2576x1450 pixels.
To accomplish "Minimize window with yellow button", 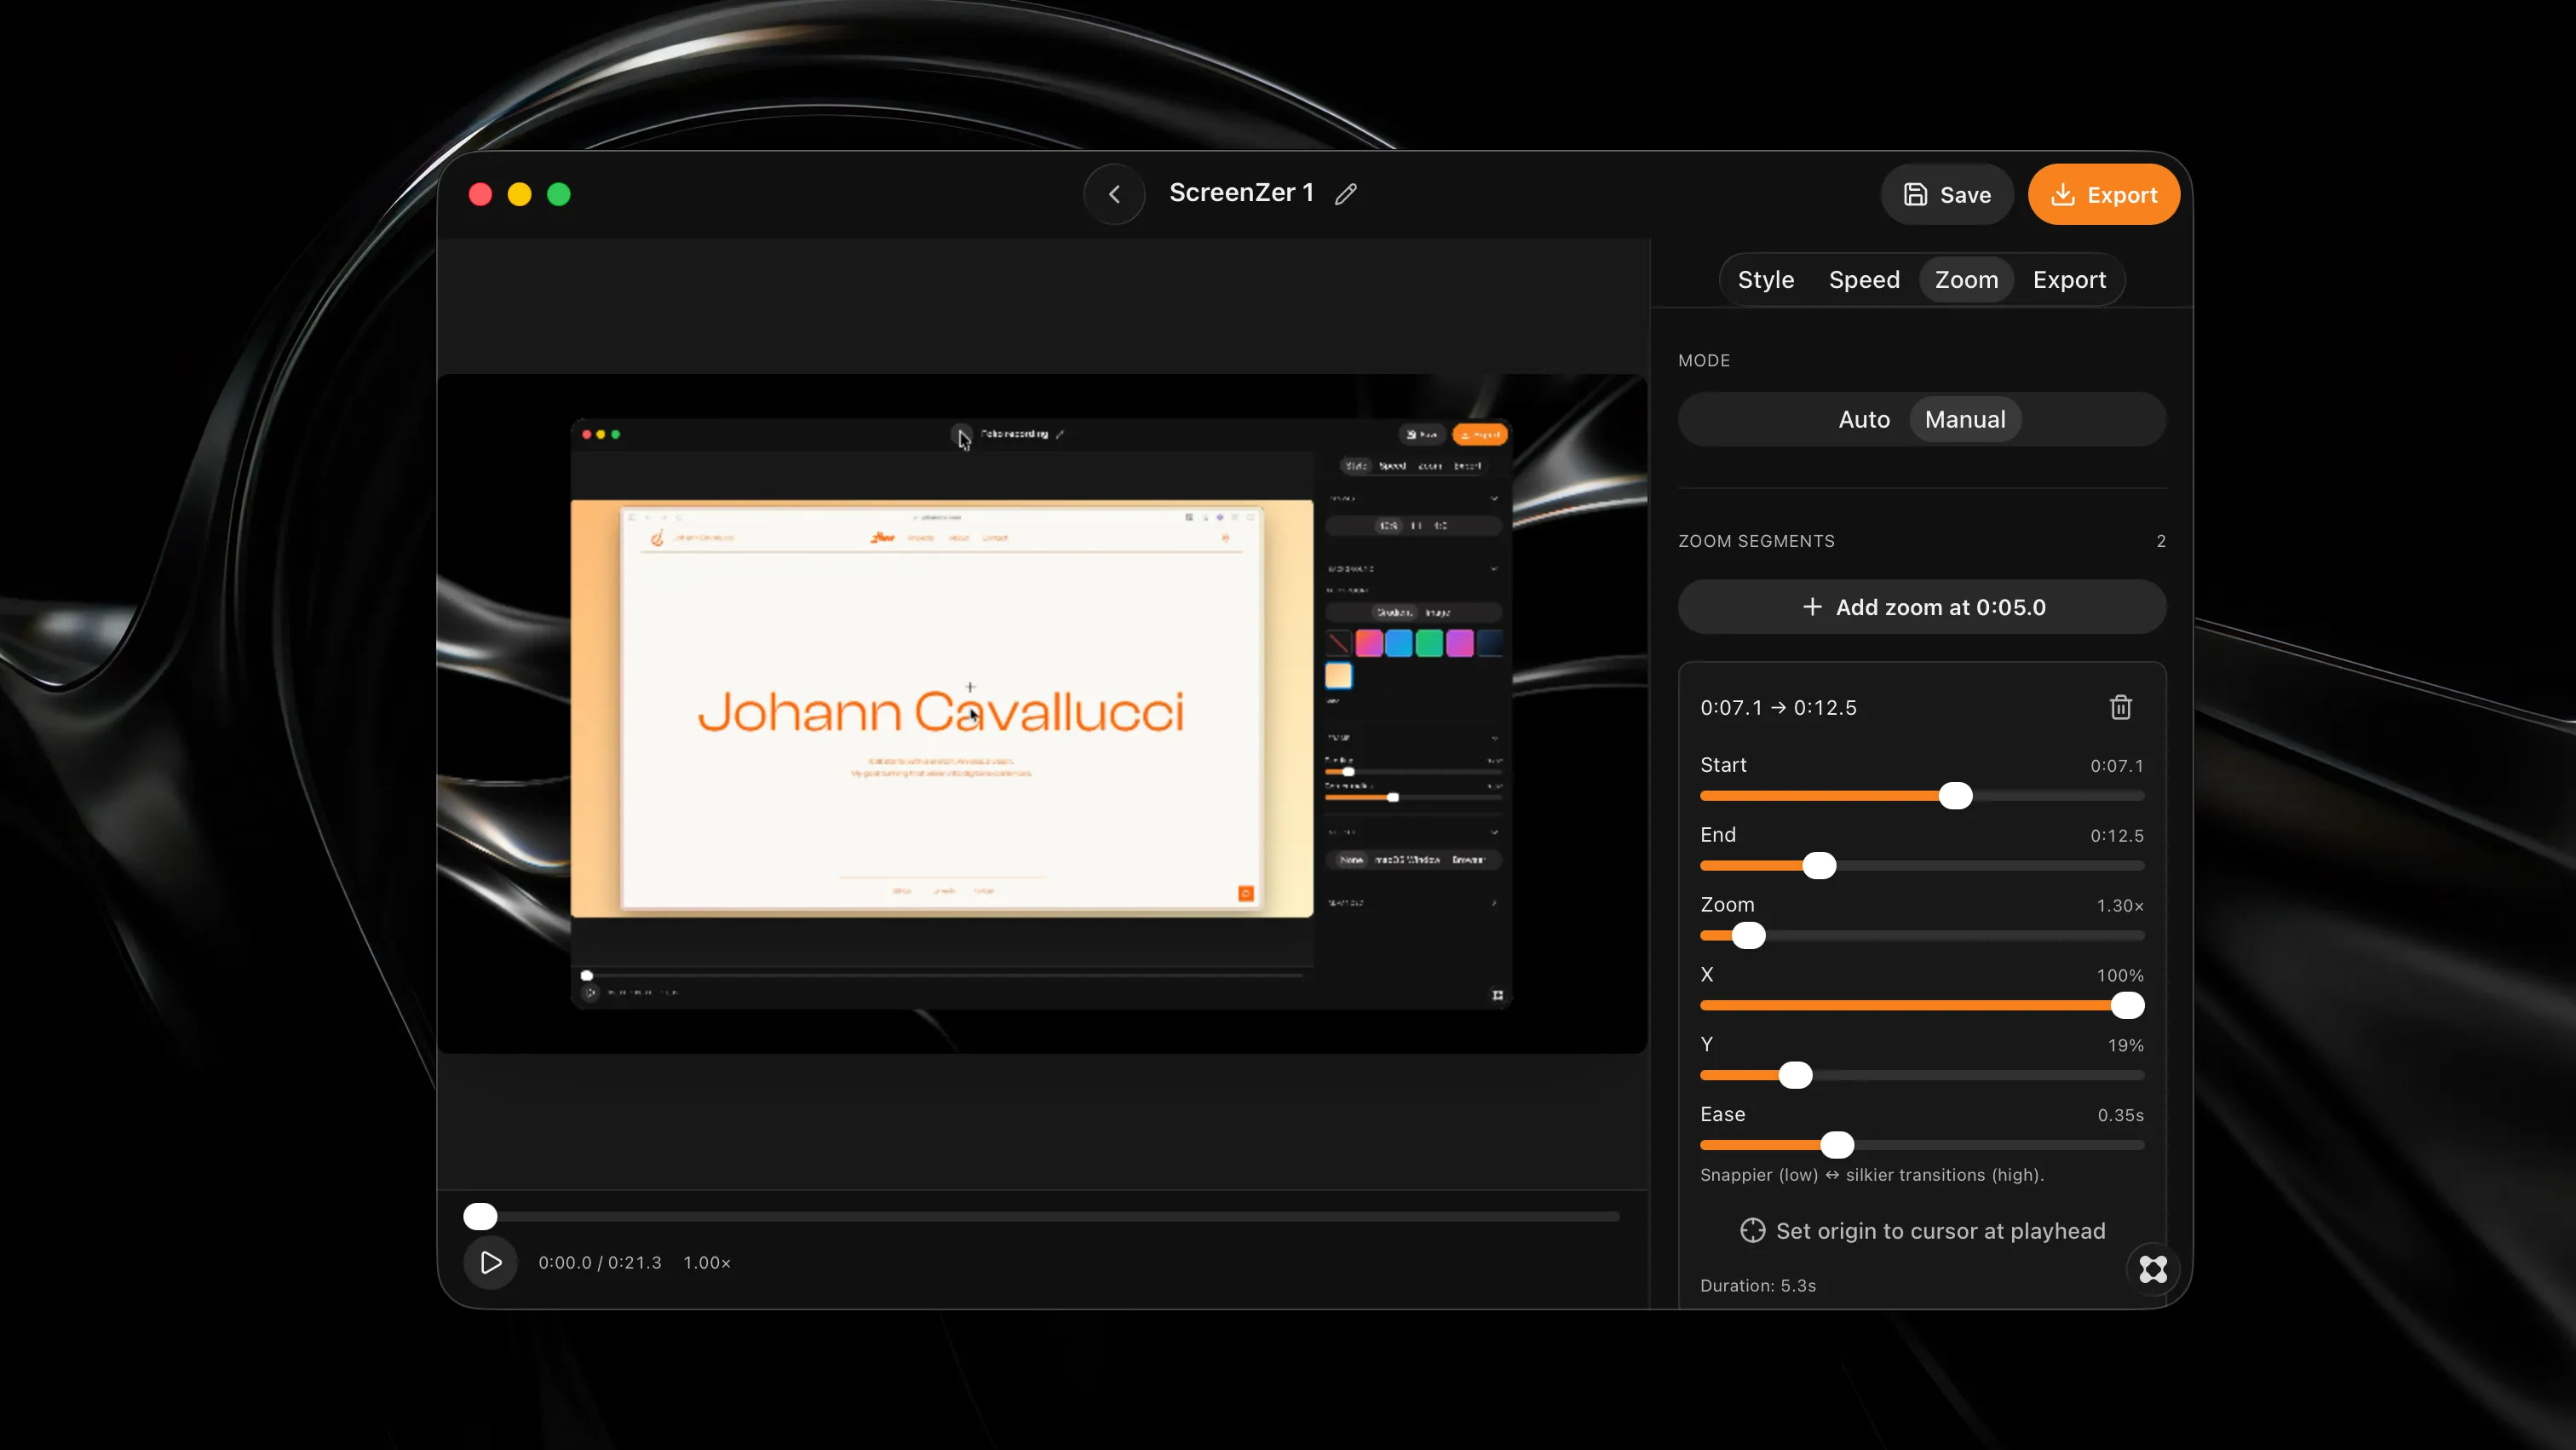I will (x=519, y=194).
